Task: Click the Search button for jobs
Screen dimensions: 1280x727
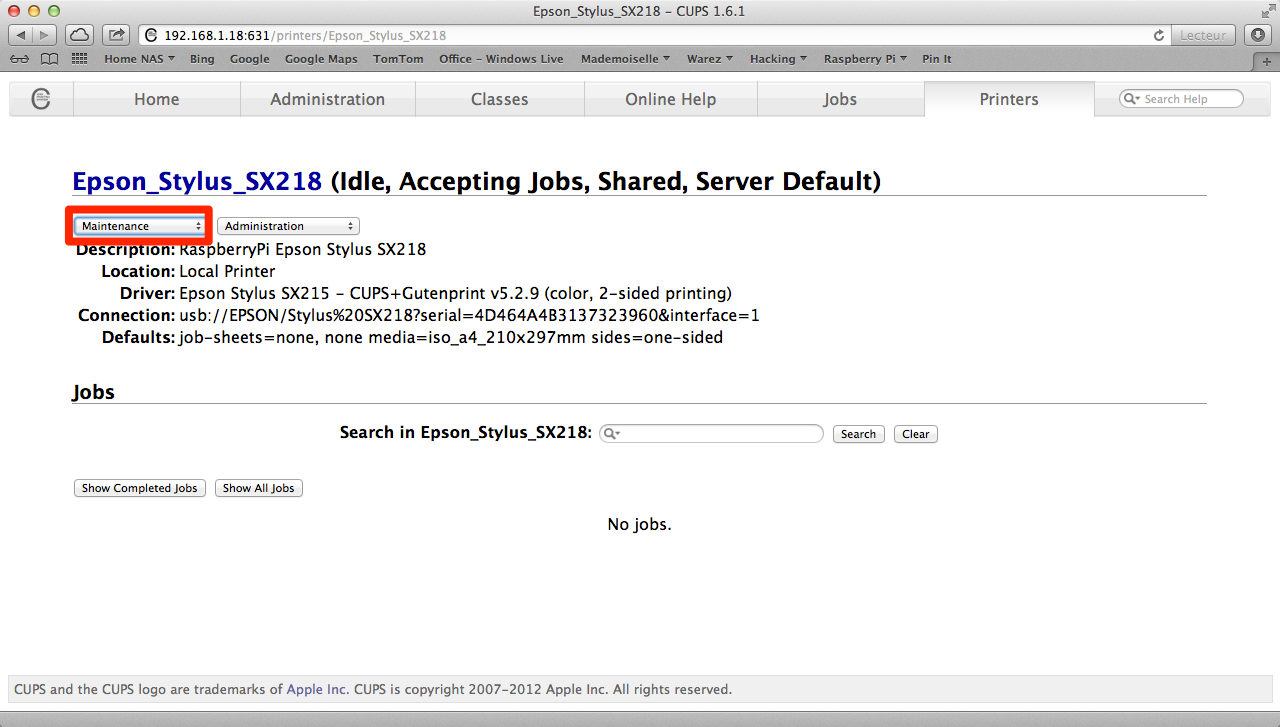Action: coord(858,434)
